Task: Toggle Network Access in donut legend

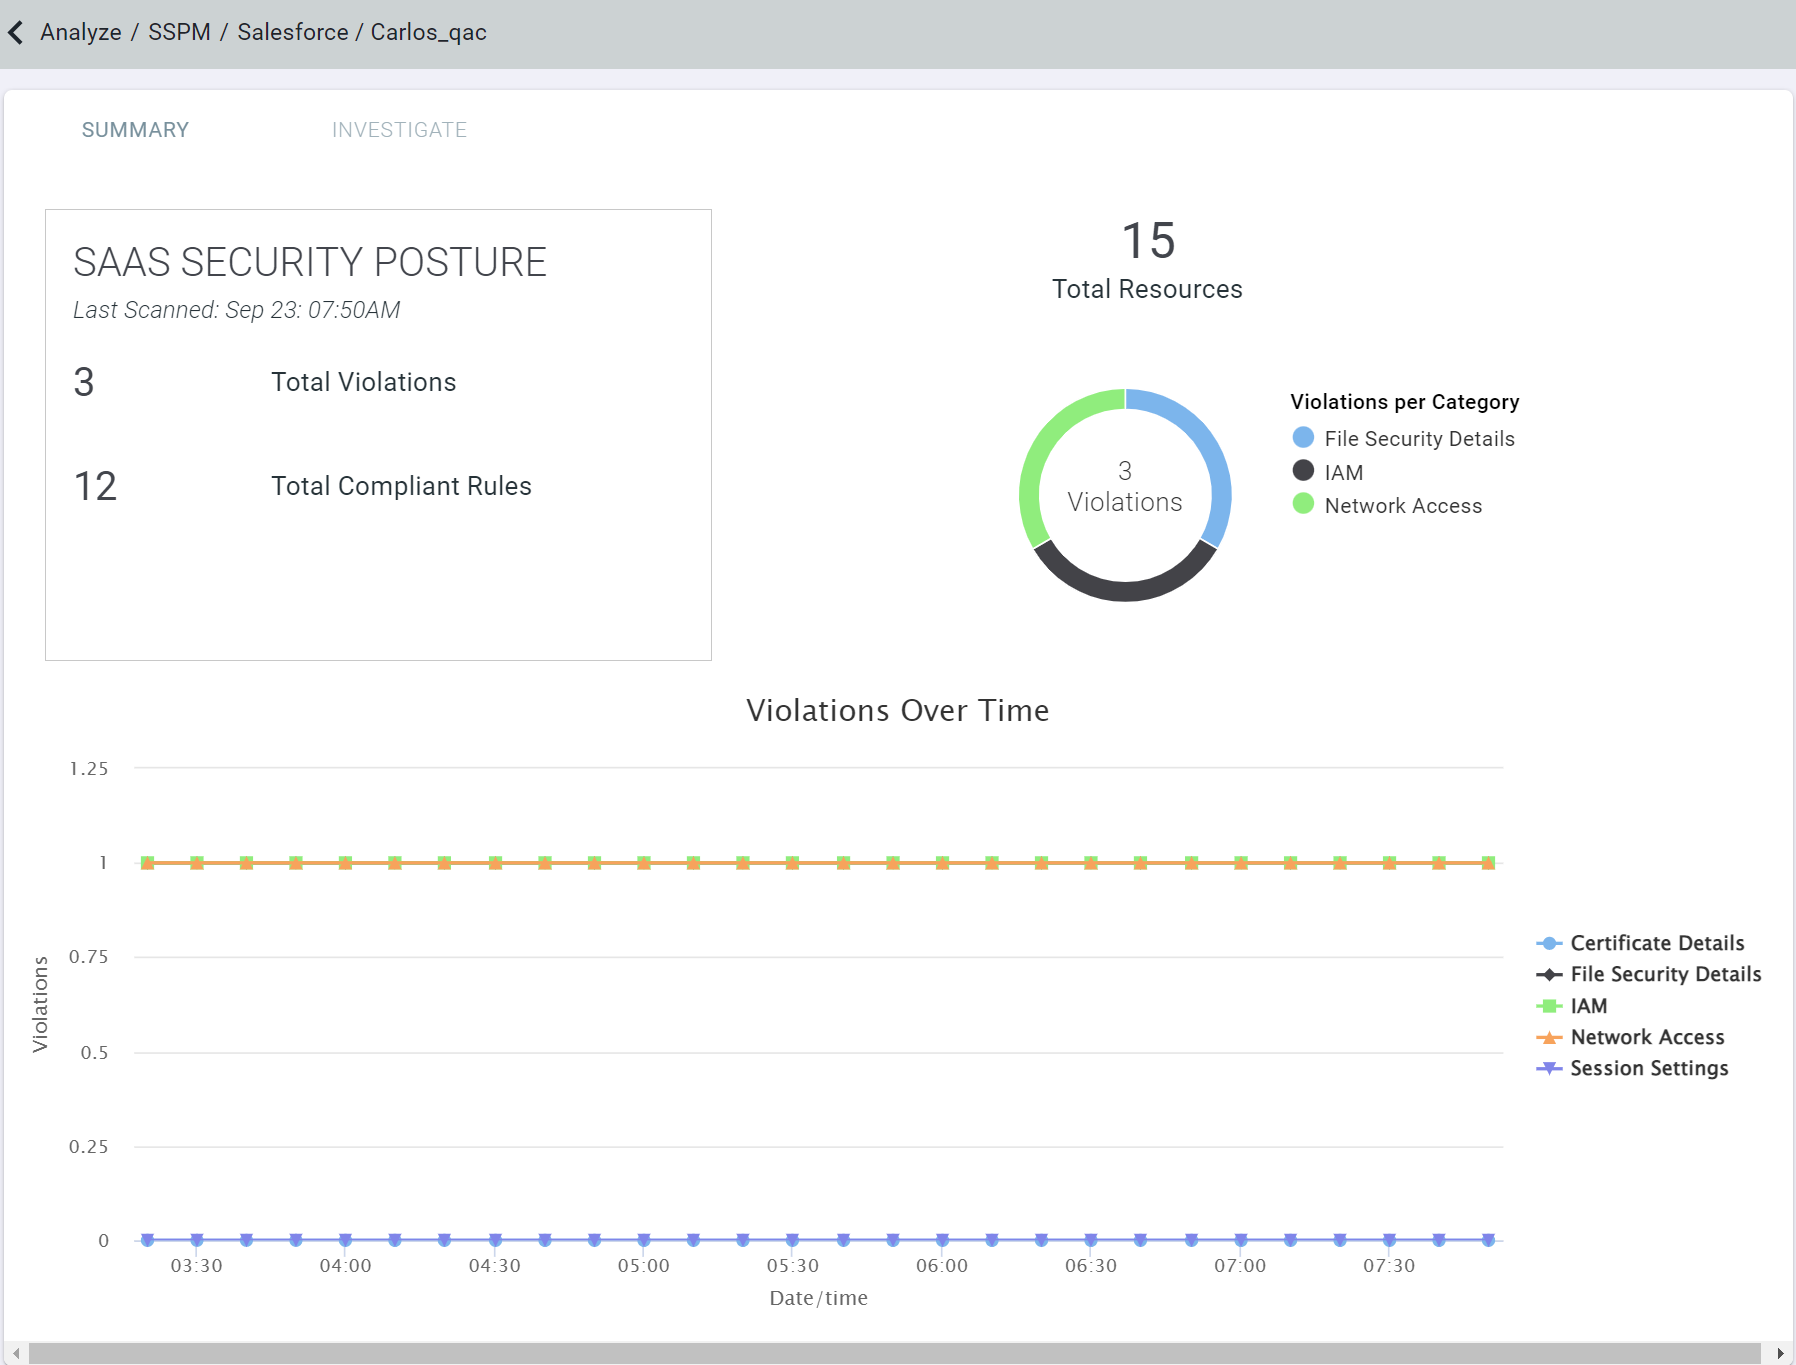Action: point(1402,506)
